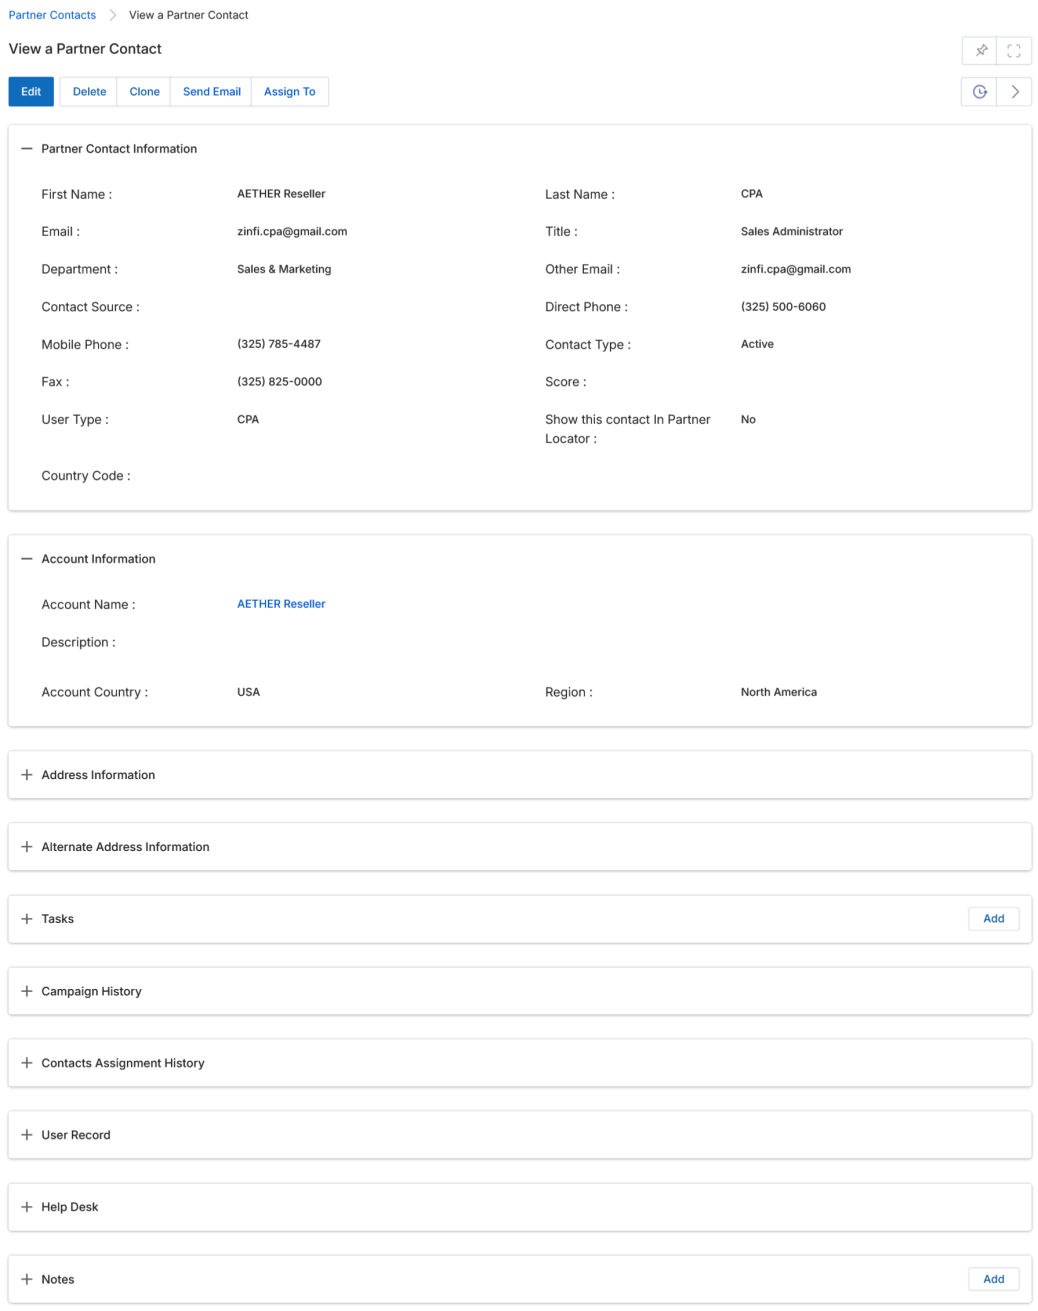This screenshot has height=1311, width=1038.
Task: Expand the Tasks section
Action: click(27, 919)
